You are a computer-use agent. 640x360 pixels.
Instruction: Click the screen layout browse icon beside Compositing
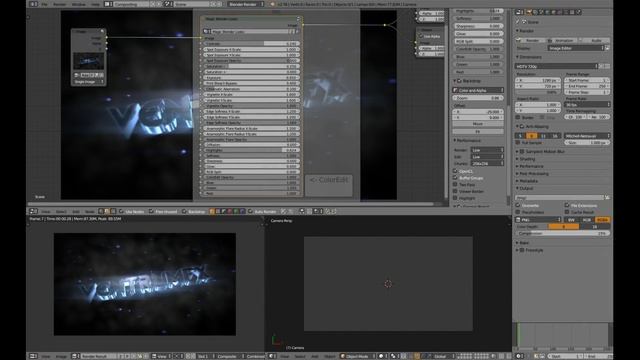108,4
